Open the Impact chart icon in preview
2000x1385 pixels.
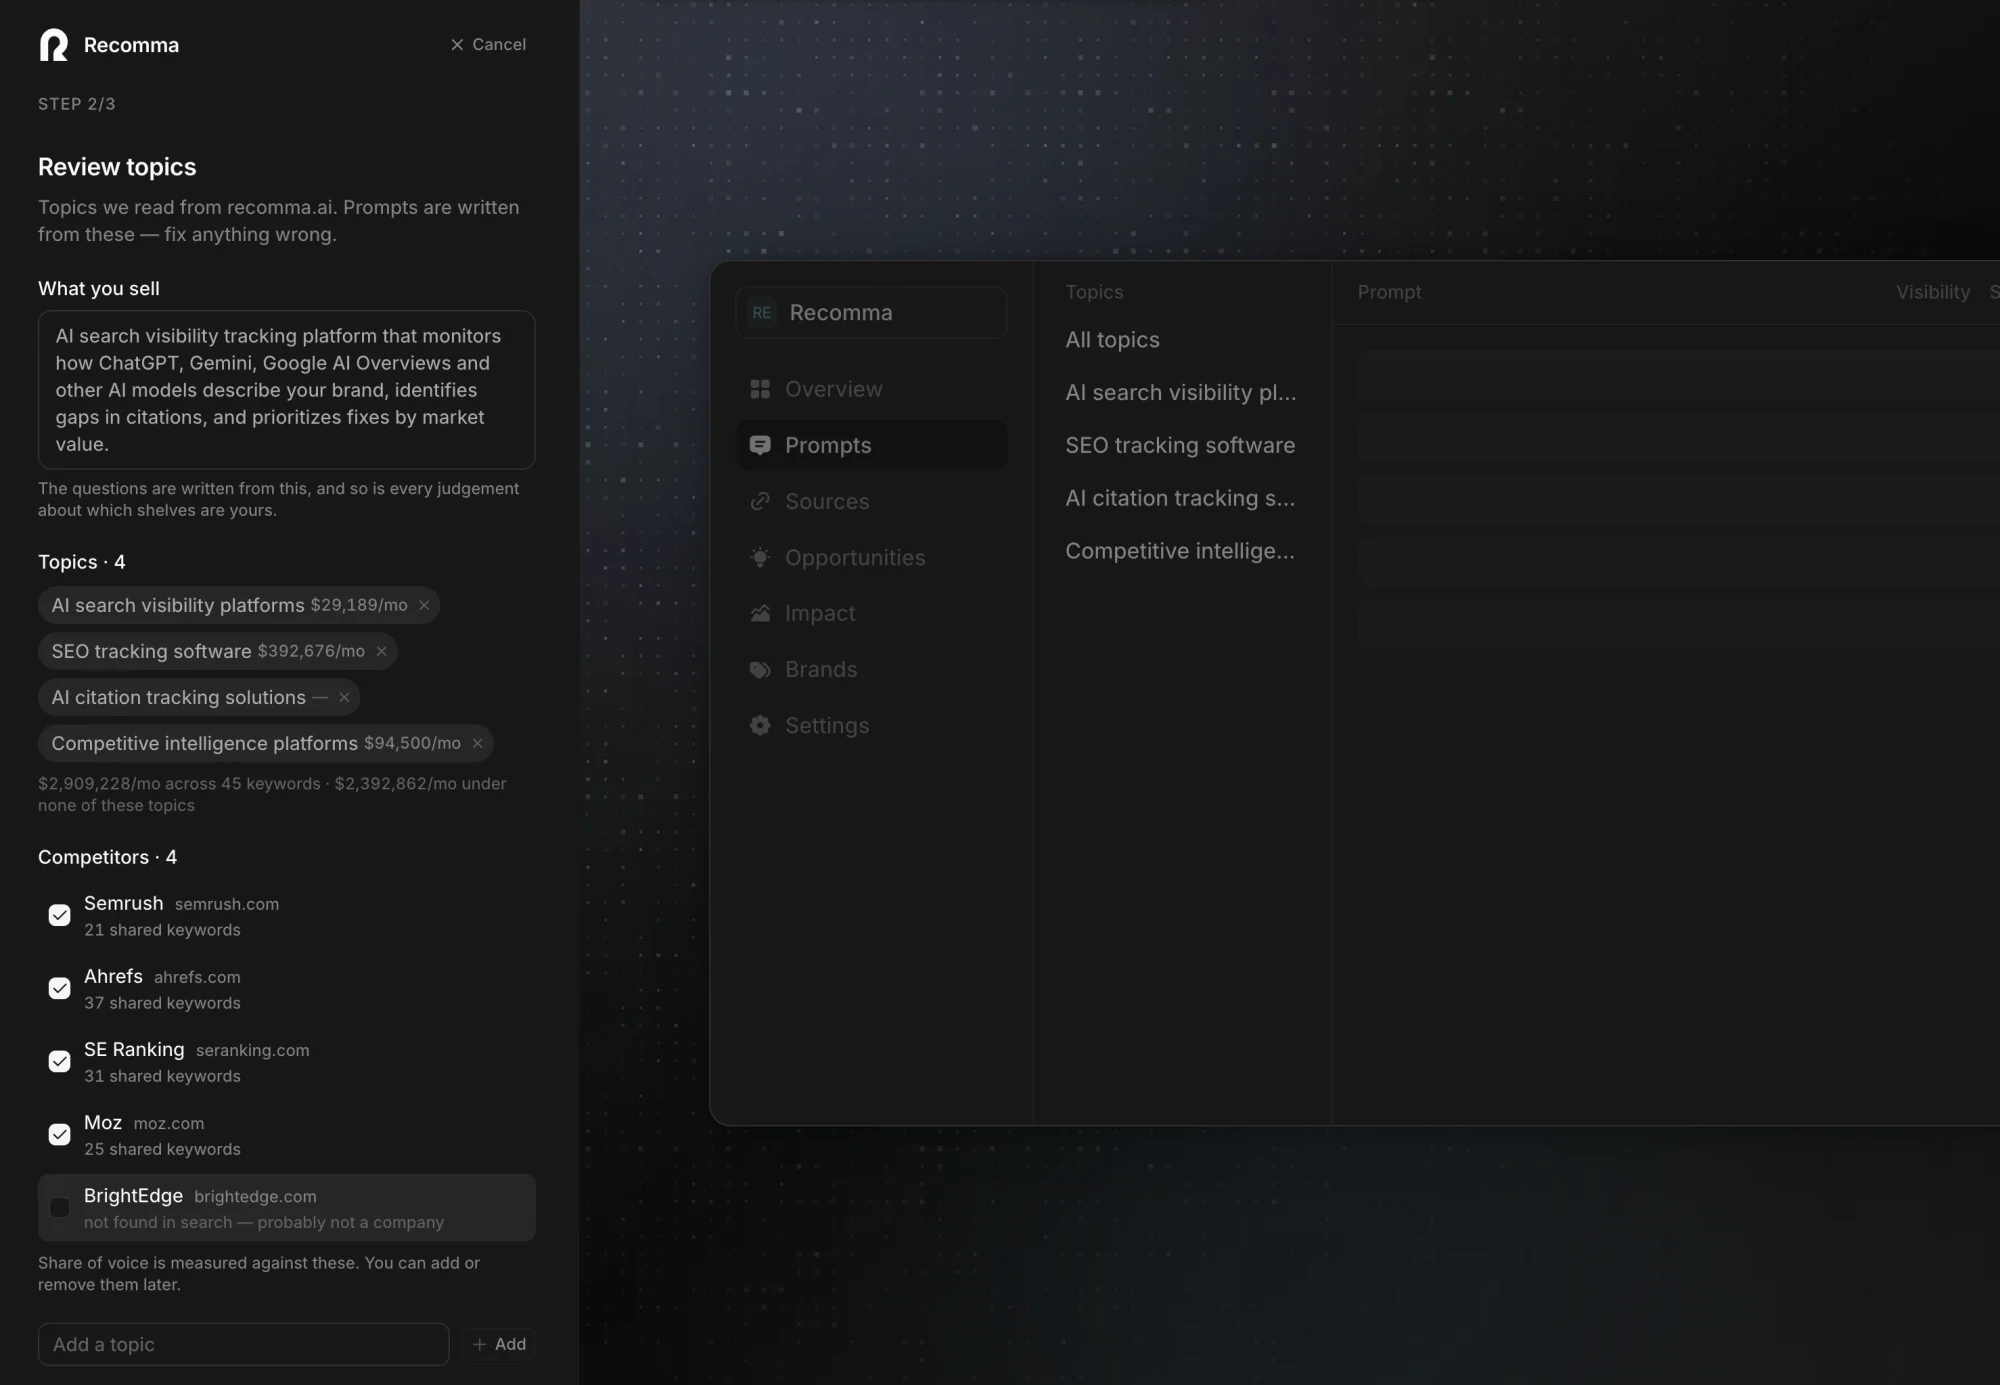pyautogui.click(x=760, y=614)
